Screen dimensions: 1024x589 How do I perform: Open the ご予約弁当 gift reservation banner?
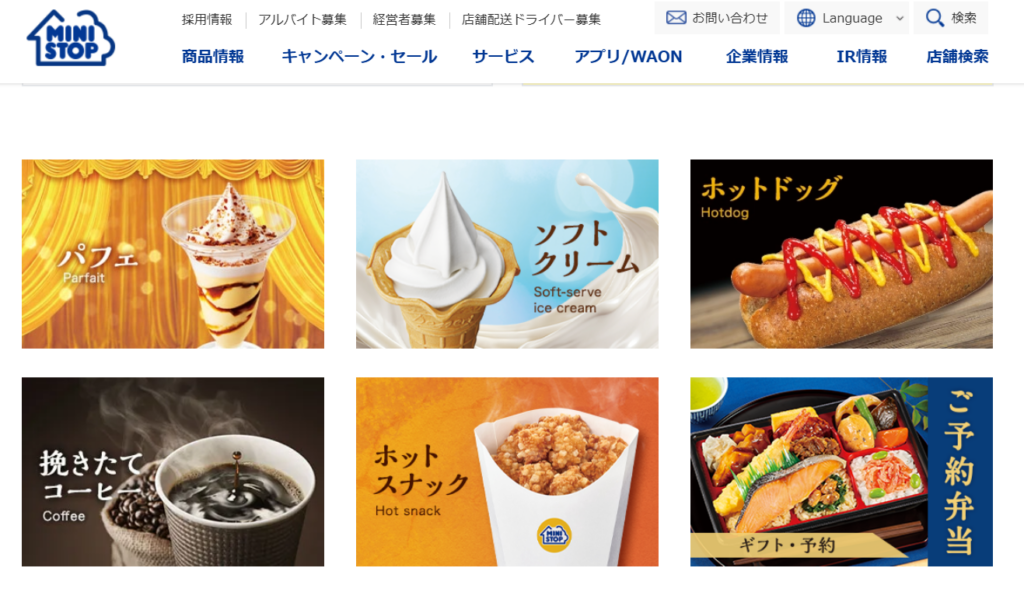(x=842, y=471)
